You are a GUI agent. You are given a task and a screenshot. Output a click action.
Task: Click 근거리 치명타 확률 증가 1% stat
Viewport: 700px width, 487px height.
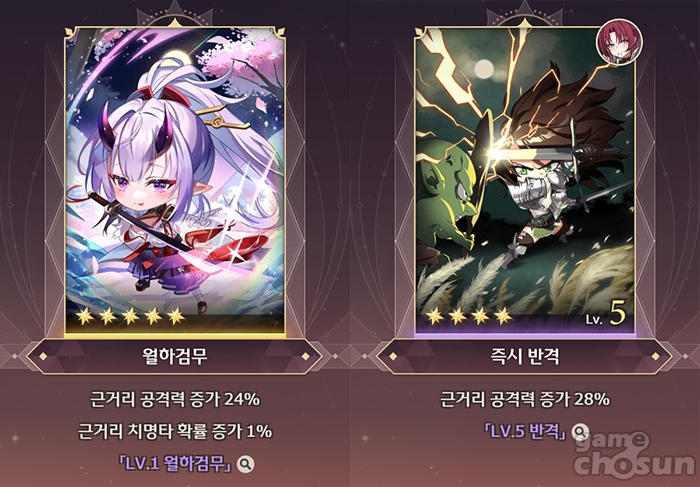tap(175, 431)
